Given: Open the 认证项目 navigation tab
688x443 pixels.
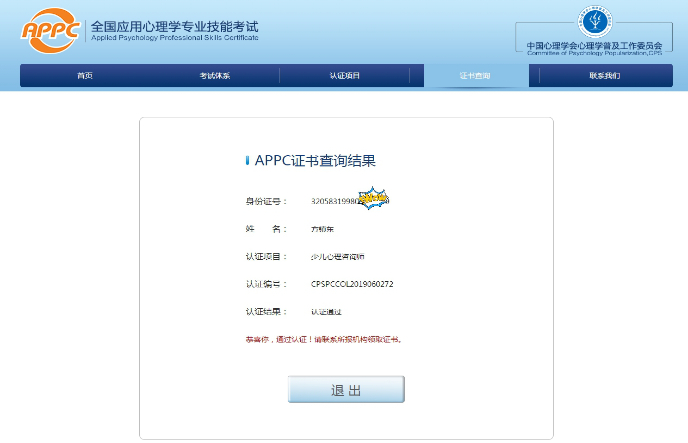Looking at the screenshot, I should [344, 76].
